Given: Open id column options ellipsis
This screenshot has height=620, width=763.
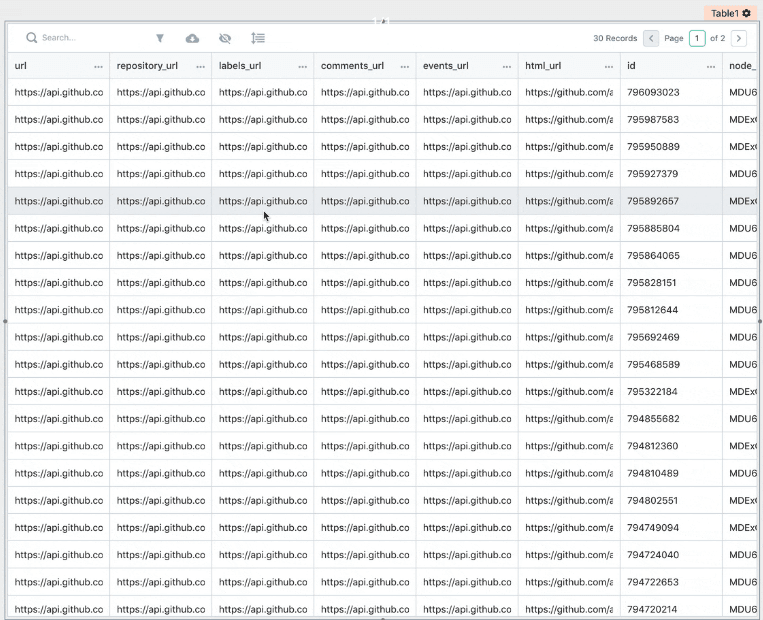Looking at the screenshot, I should [711, 67].
